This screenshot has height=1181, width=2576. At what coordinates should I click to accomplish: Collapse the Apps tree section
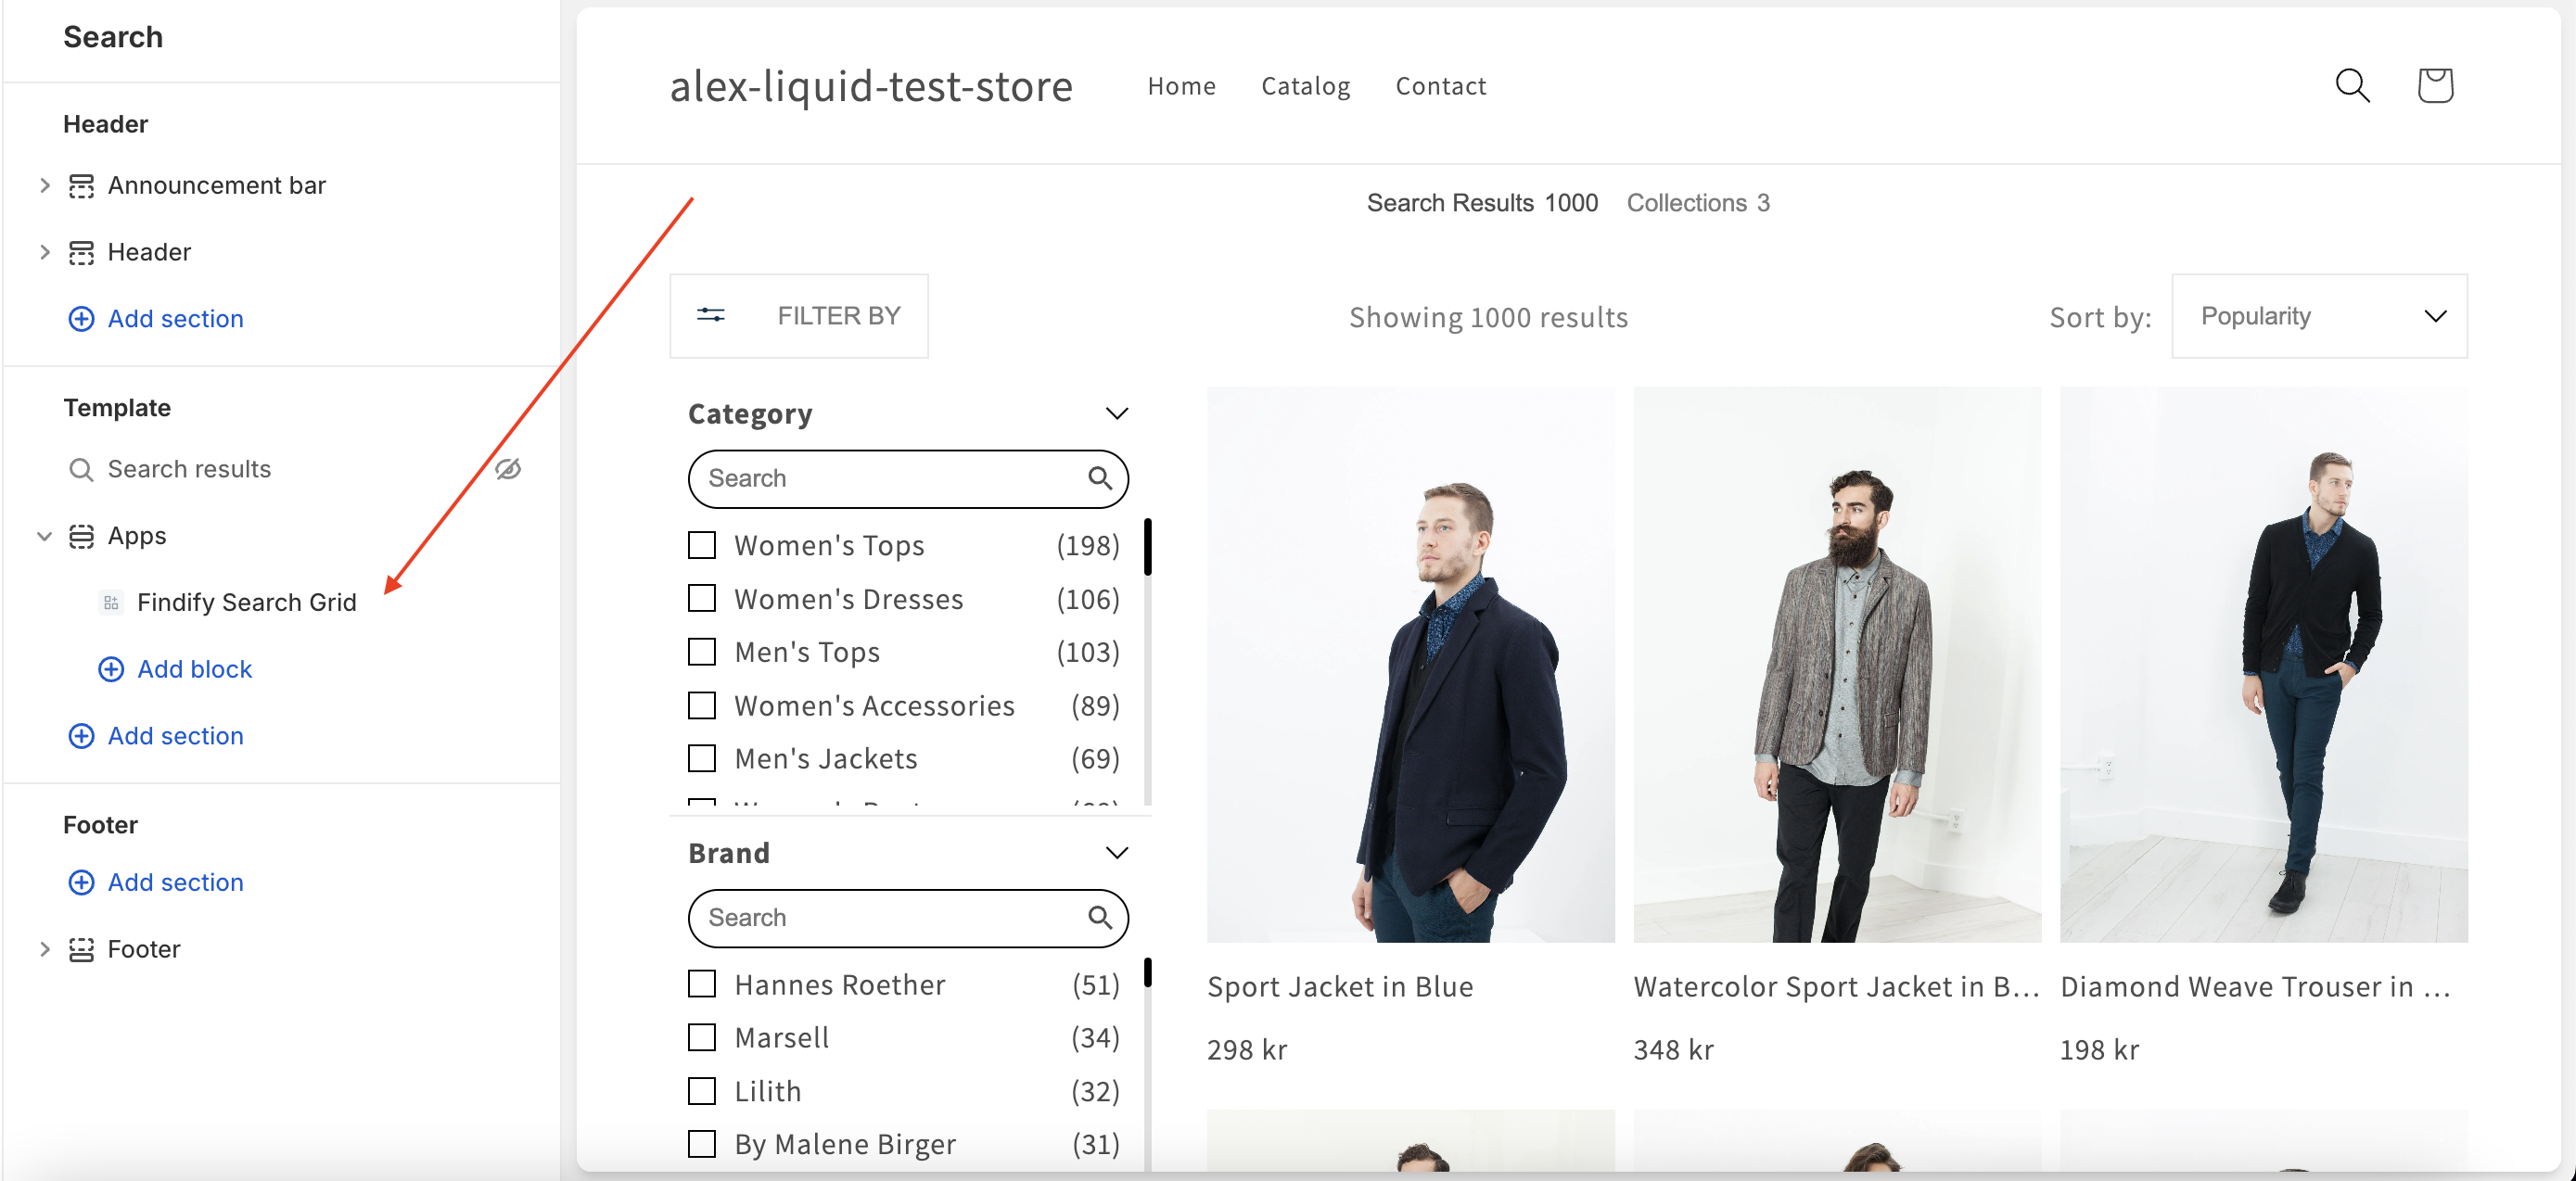(x=44, y=536)
